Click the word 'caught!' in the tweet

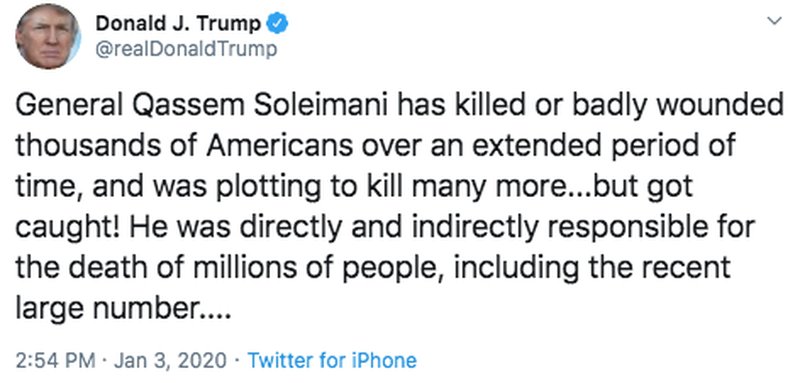[66, 227]
